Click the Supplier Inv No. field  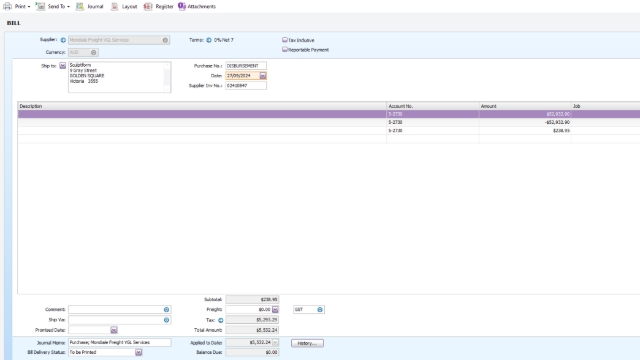point(246,85)
